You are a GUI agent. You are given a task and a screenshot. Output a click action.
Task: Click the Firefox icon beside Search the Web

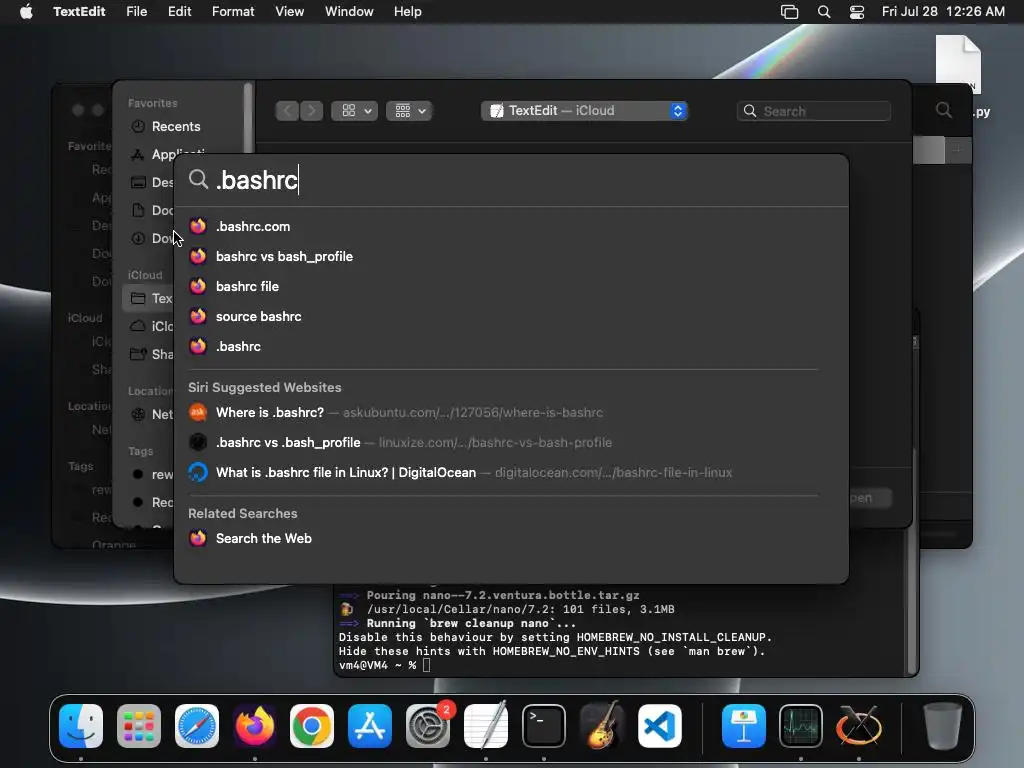198,538
